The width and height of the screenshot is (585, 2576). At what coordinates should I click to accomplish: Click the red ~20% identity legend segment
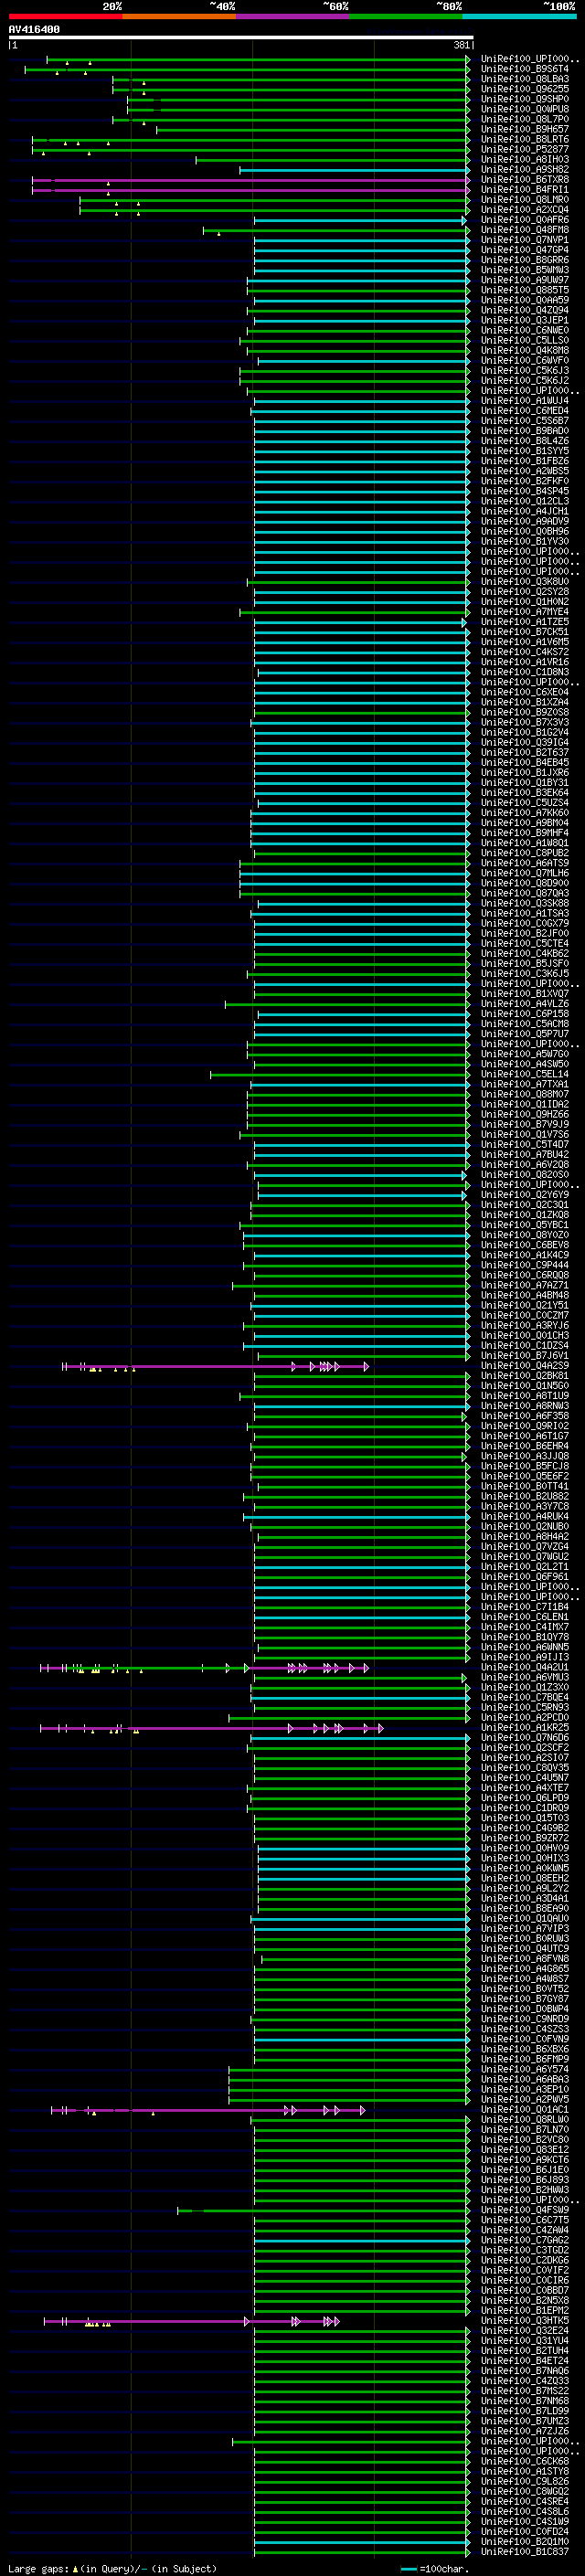pyautogui.click(x=65, y=16)
